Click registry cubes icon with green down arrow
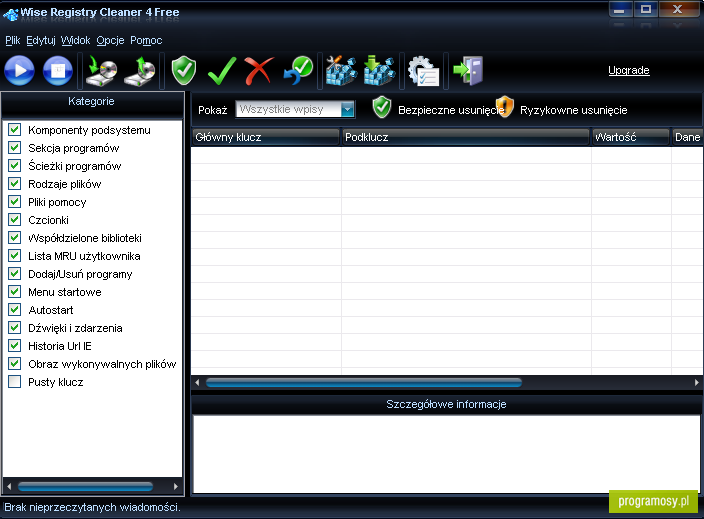The width and height of the screenshot is (704, 519). pos(379,70)
